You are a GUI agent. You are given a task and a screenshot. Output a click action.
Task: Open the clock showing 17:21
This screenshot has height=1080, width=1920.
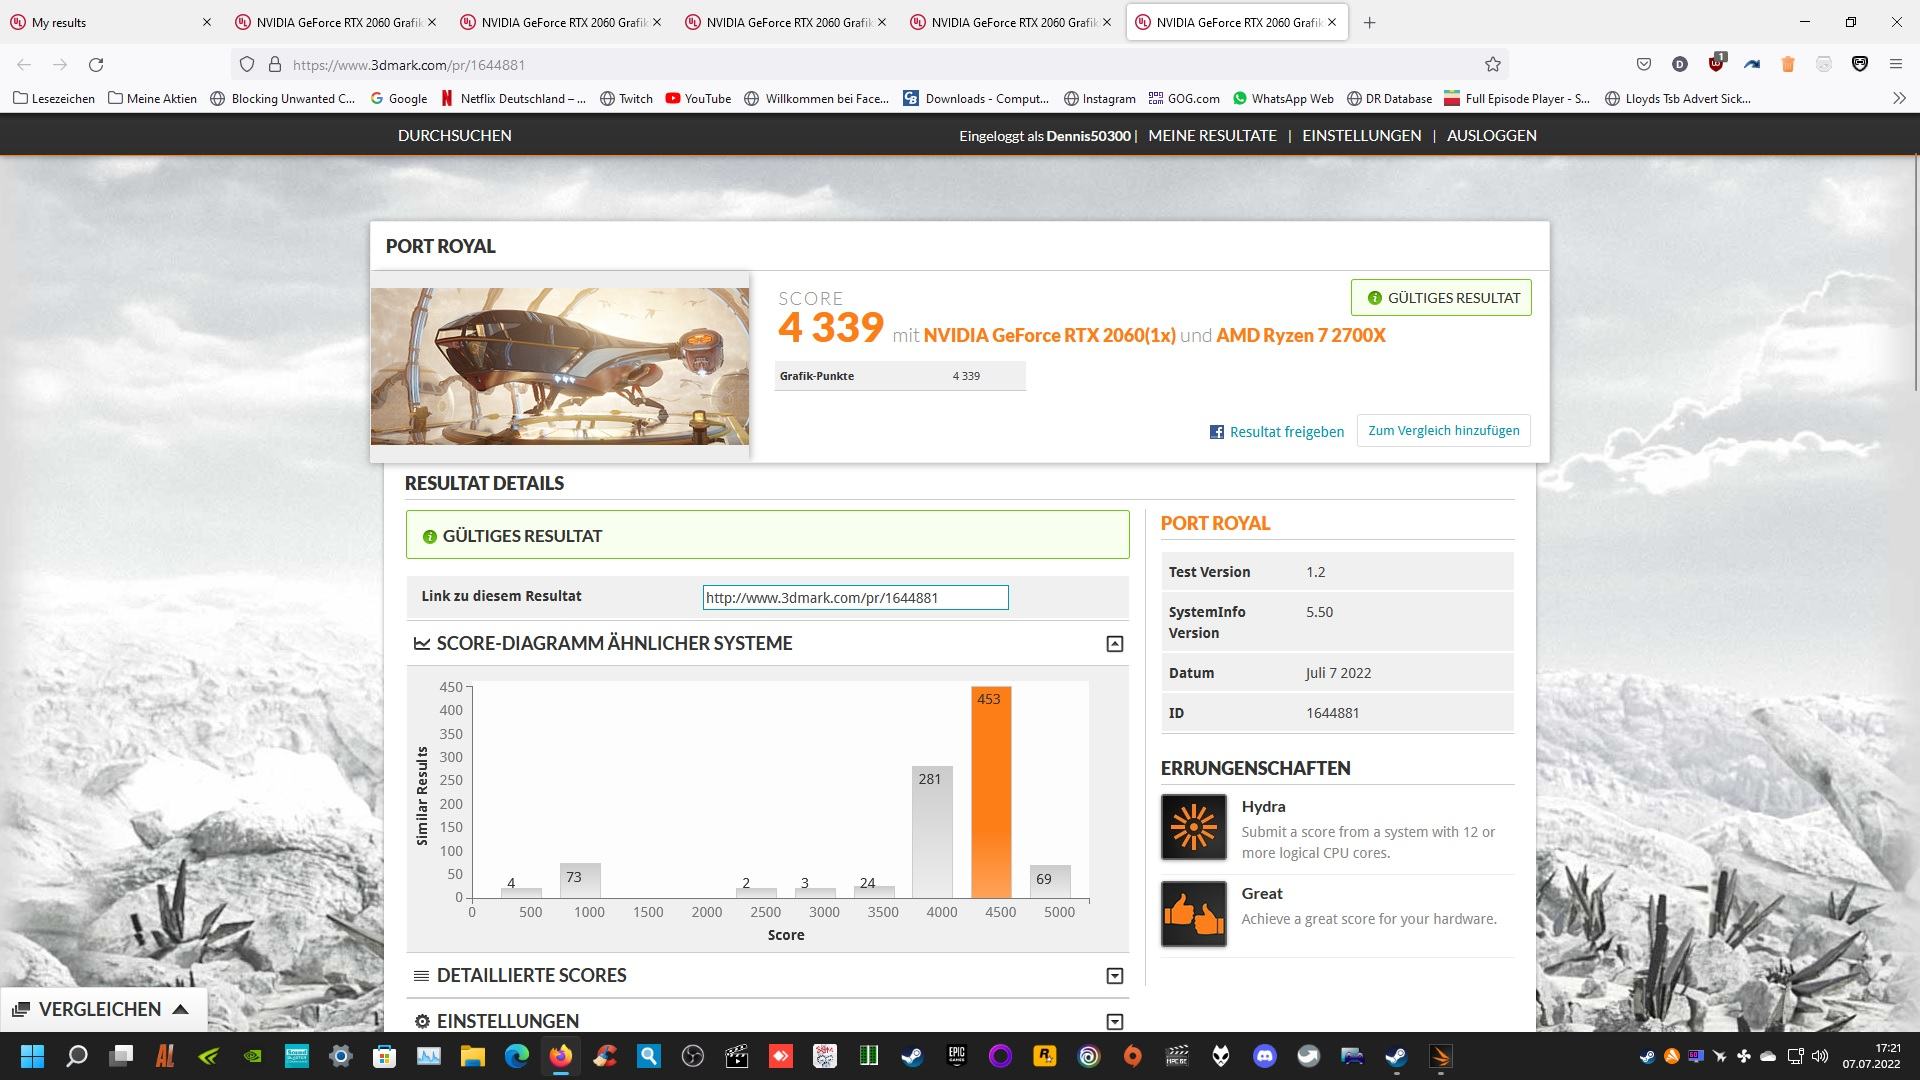(x=1871, y=1056)
